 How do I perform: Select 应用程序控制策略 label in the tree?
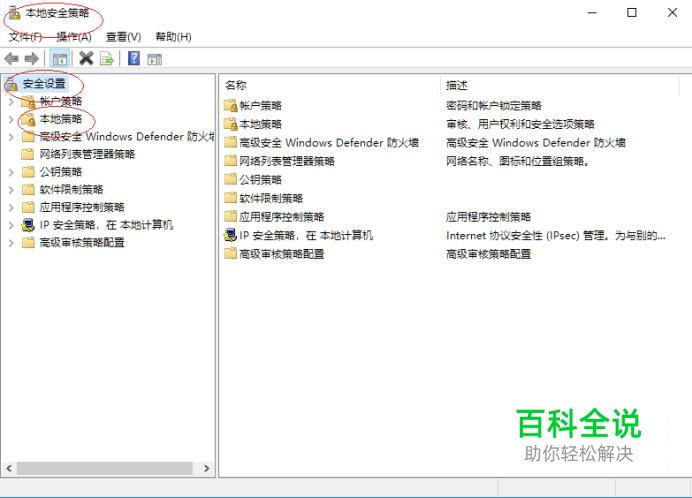click(82, 208)
